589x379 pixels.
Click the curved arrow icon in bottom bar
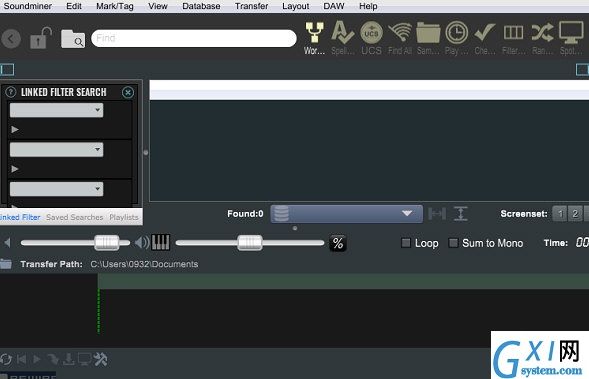click(x=53, y=359)
